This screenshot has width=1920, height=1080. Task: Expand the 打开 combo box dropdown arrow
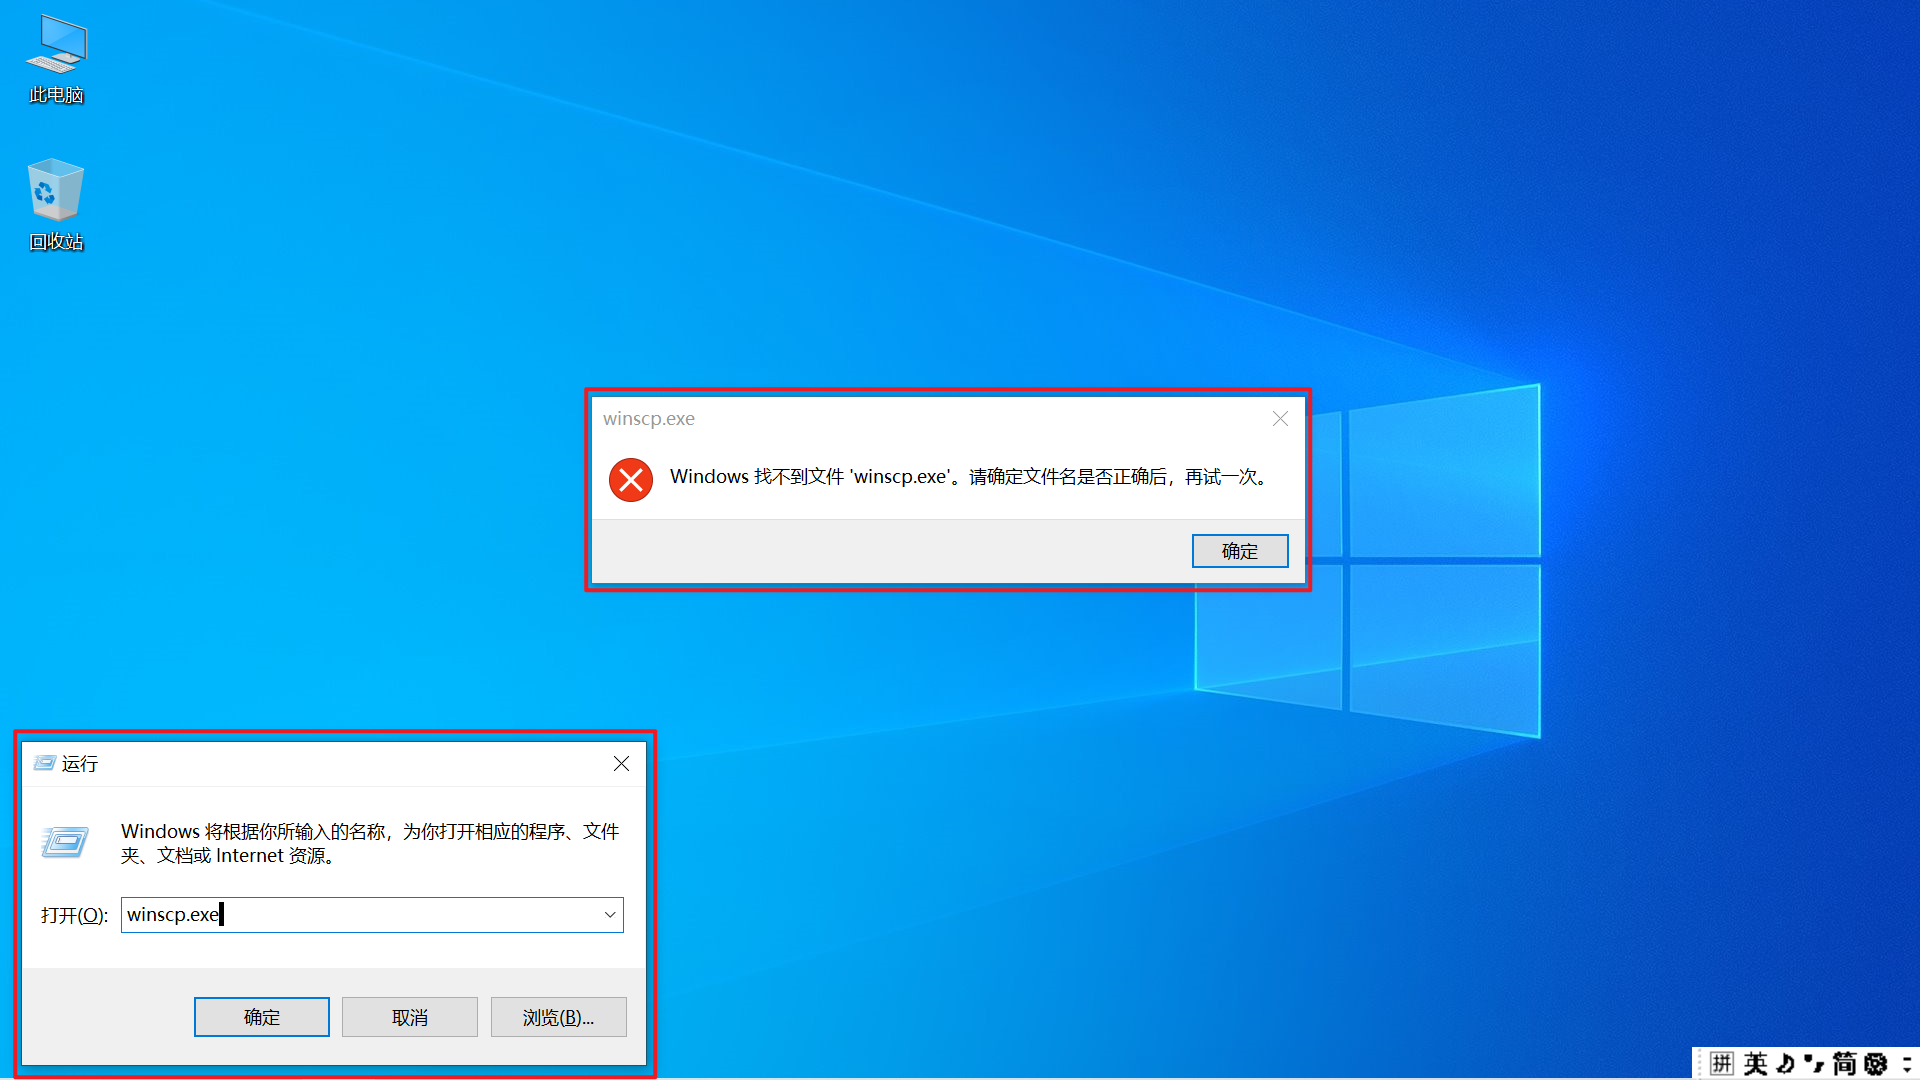610,915
